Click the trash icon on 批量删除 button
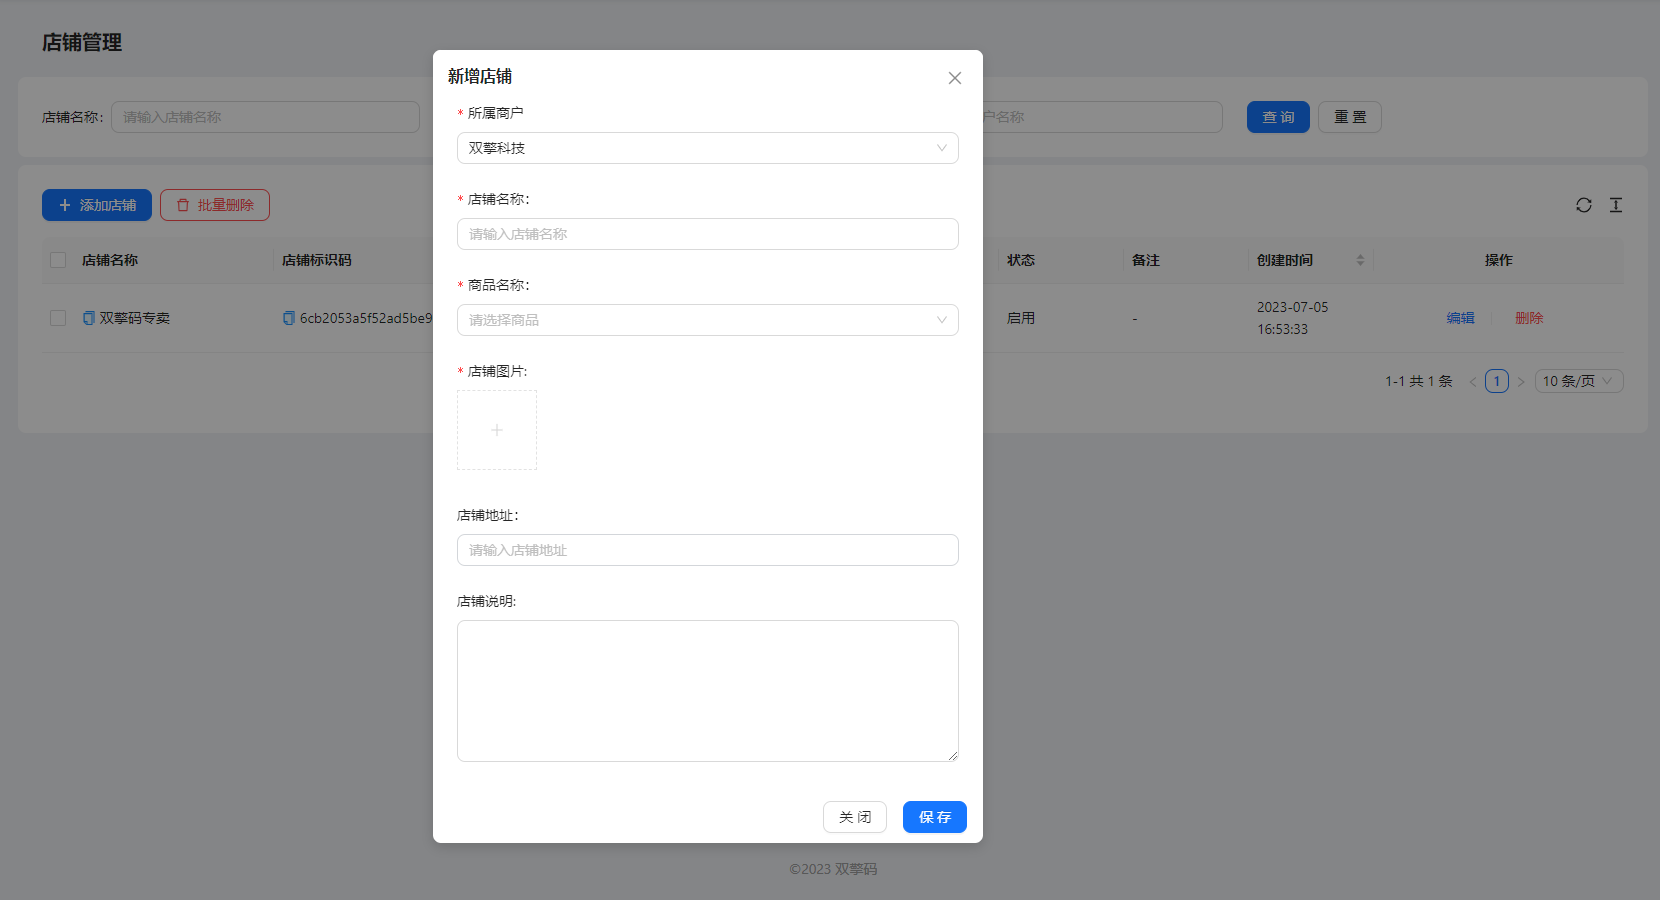1660x900 pixels. (x=183, y=205)
